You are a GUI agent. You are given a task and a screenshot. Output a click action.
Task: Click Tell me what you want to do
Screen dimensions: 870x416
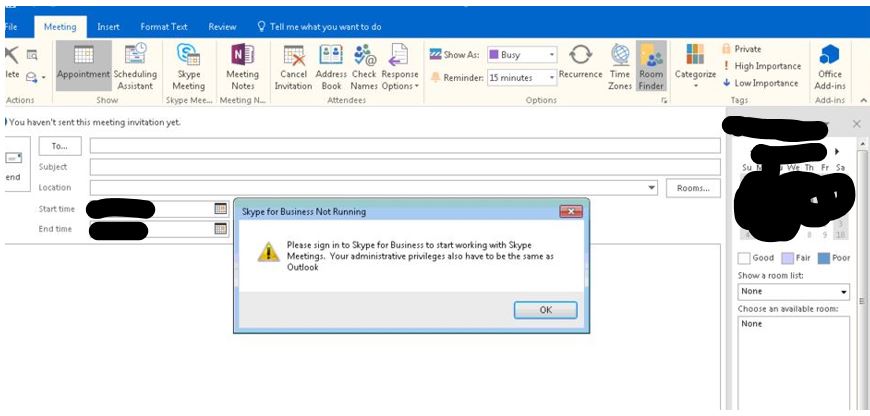320,27
